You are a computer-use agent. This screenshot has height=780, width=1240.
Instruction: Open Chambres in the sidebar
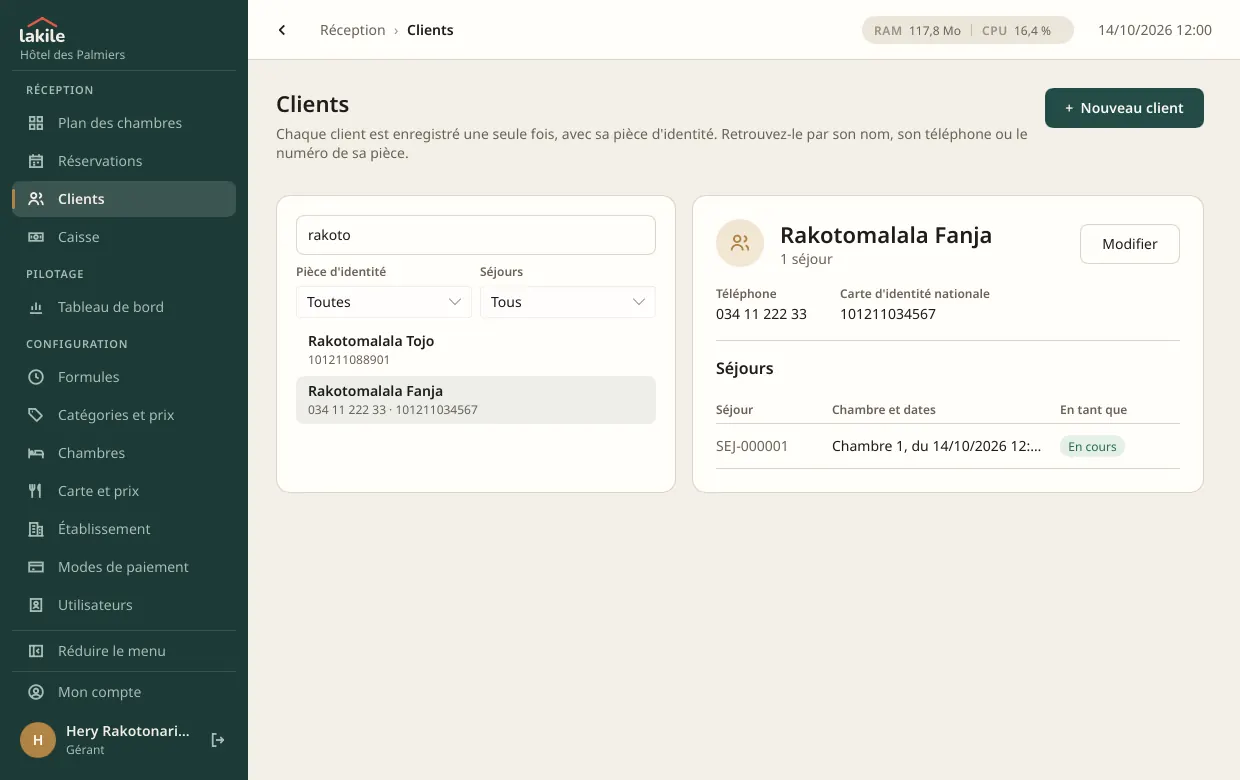124,453
